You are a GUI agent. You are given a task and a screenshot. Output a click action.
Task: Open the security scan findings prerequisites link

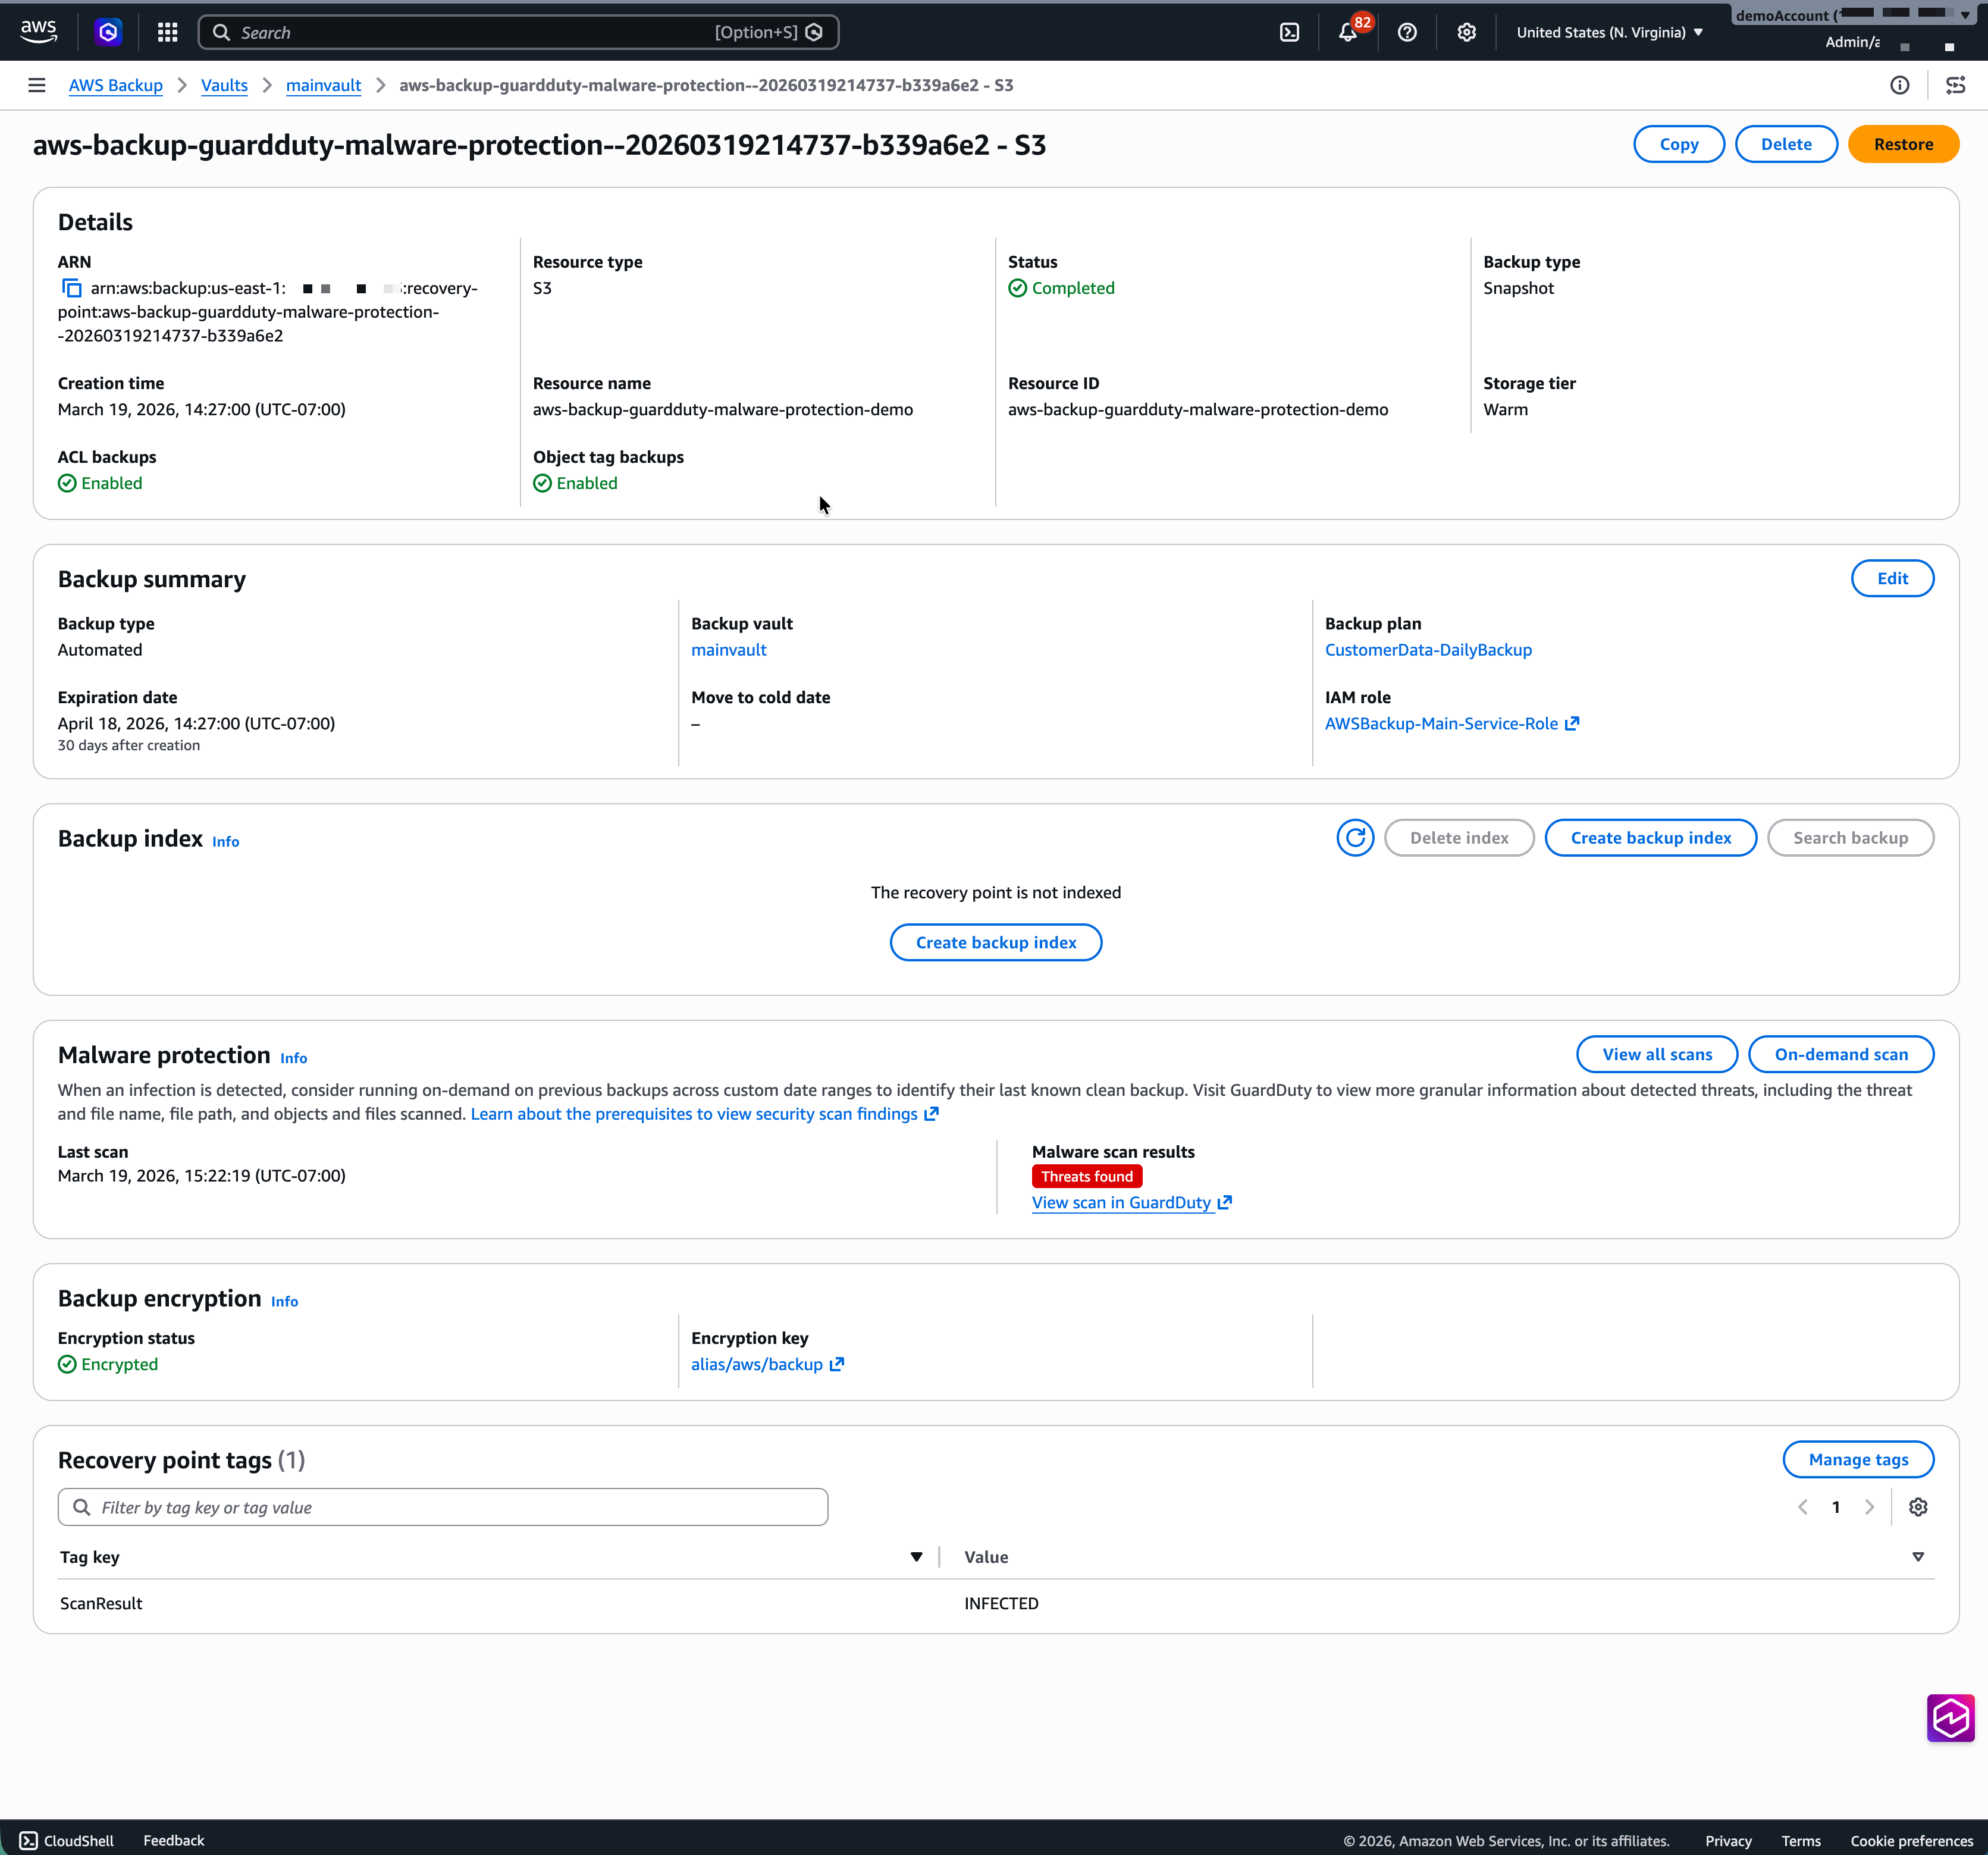pos(704,1113)
